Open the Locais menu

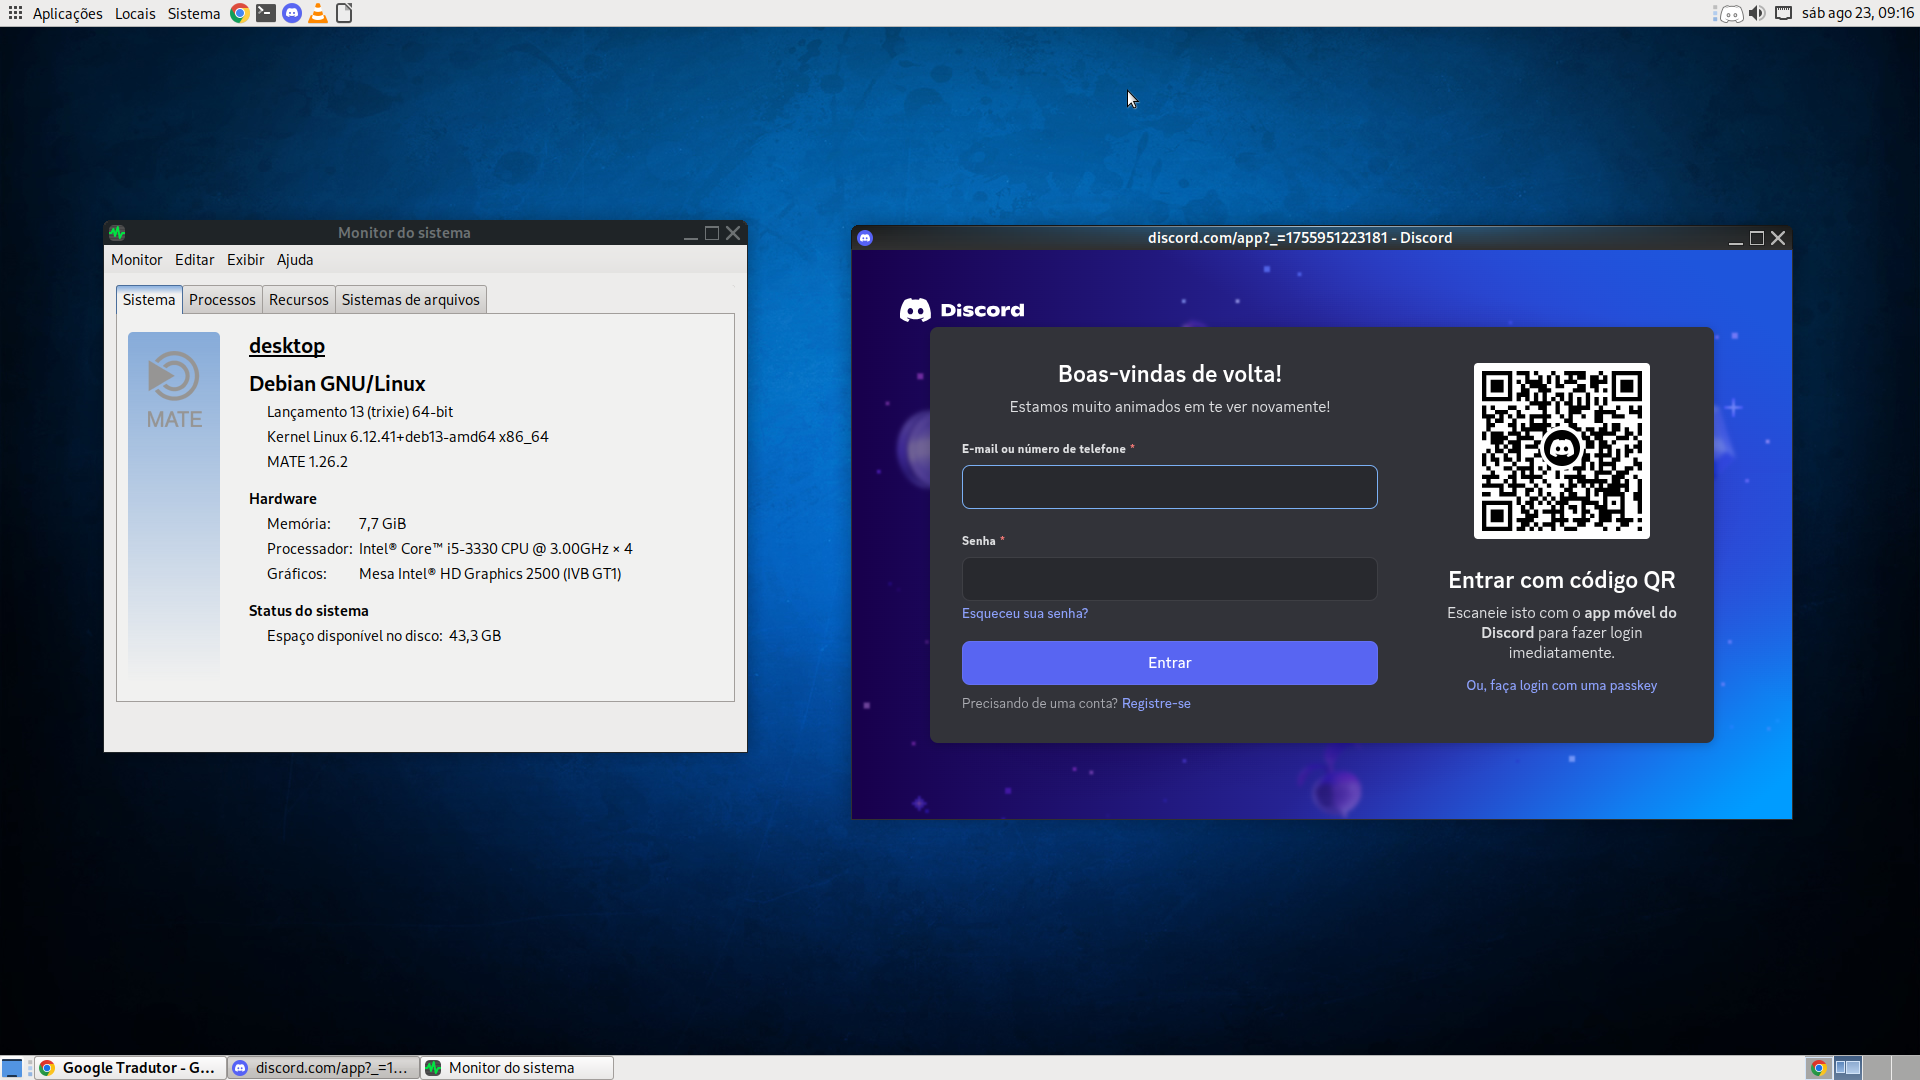click(x=135, y=13)
